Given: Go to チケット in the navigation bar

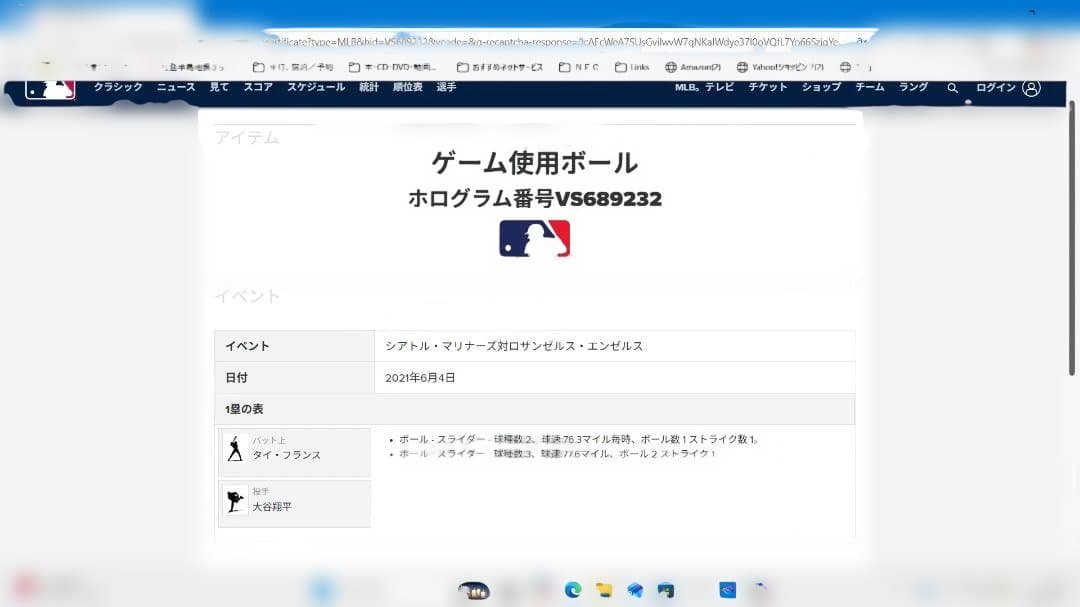Looking at the screenshot, I should pos(768,87).
